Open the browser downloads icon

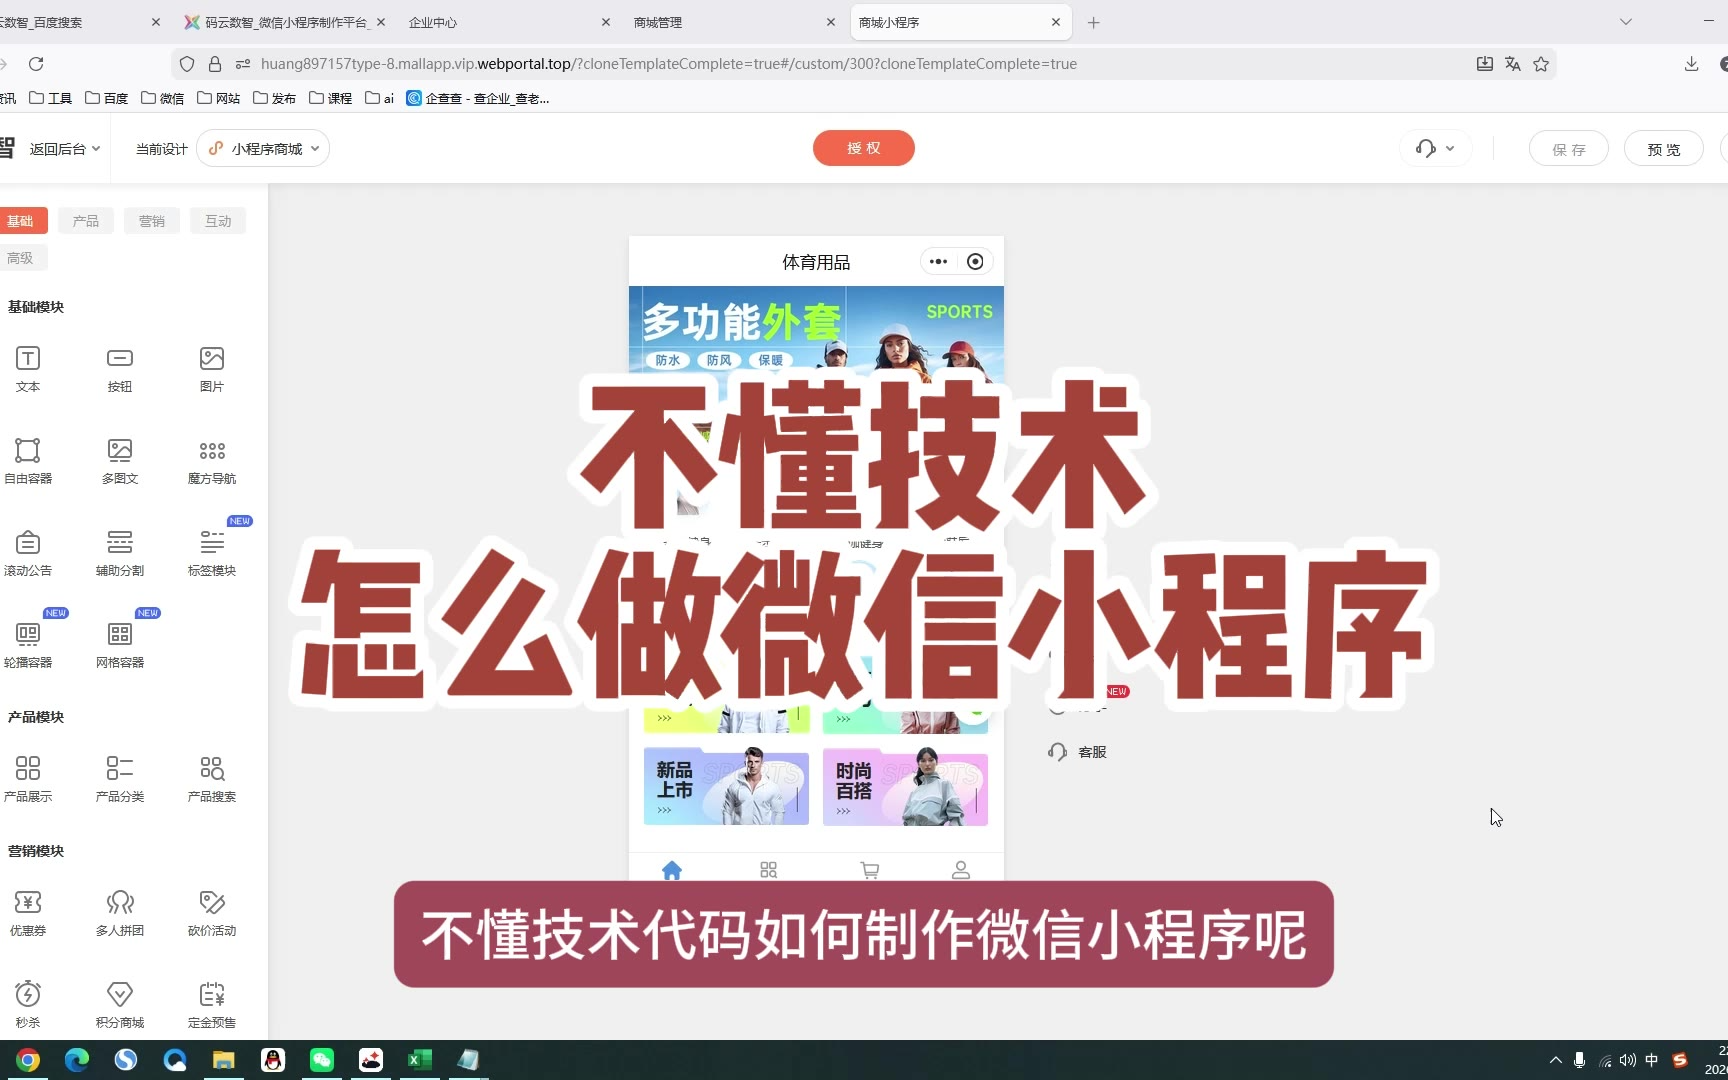click(x=1691, y=64)
